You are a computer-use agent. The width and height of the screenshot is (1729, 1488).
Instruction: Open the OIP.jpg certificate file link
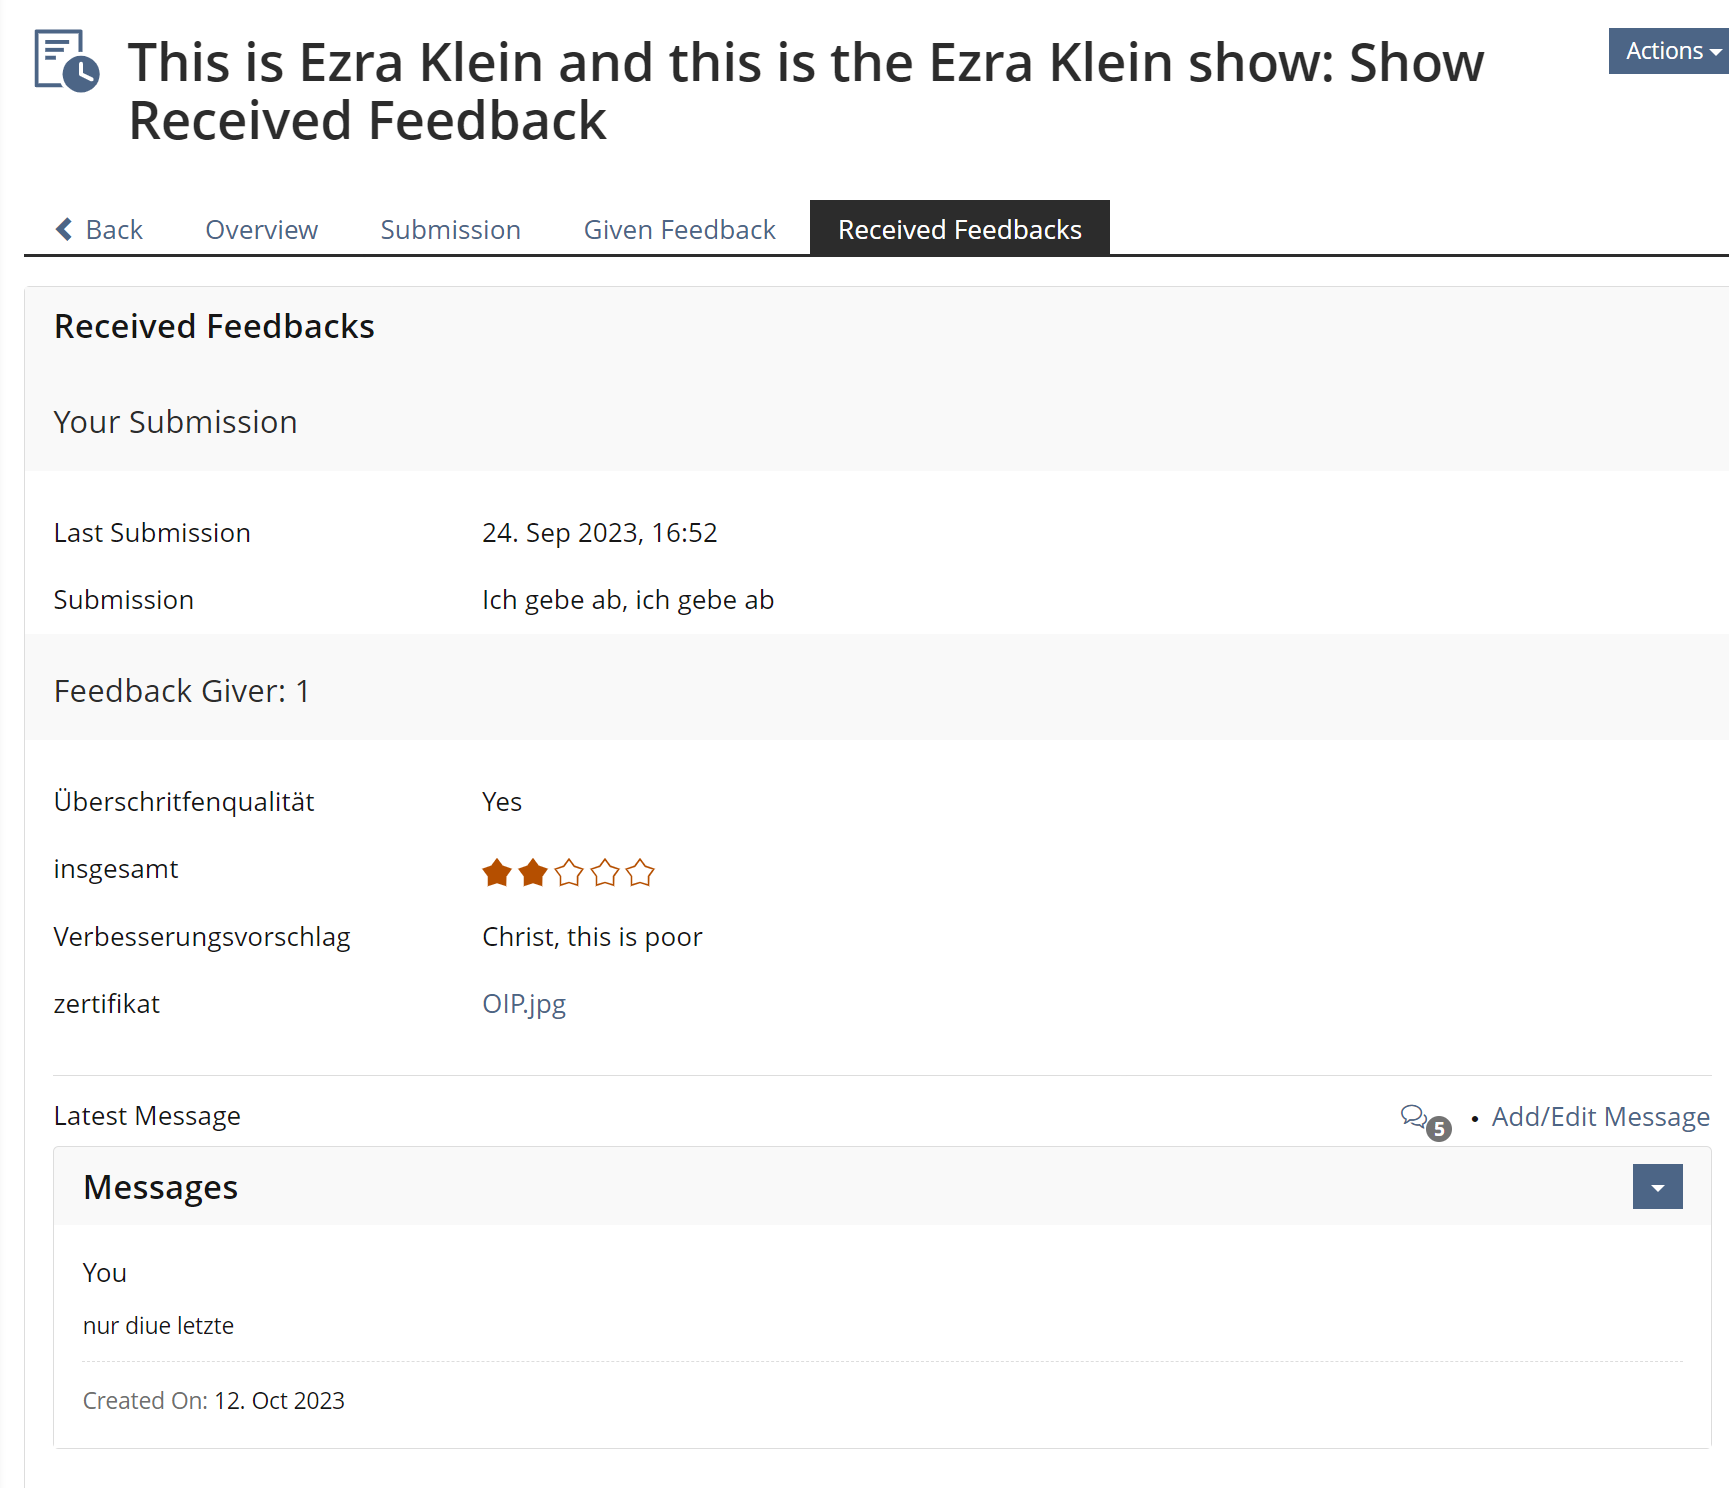click(524, 1004)
